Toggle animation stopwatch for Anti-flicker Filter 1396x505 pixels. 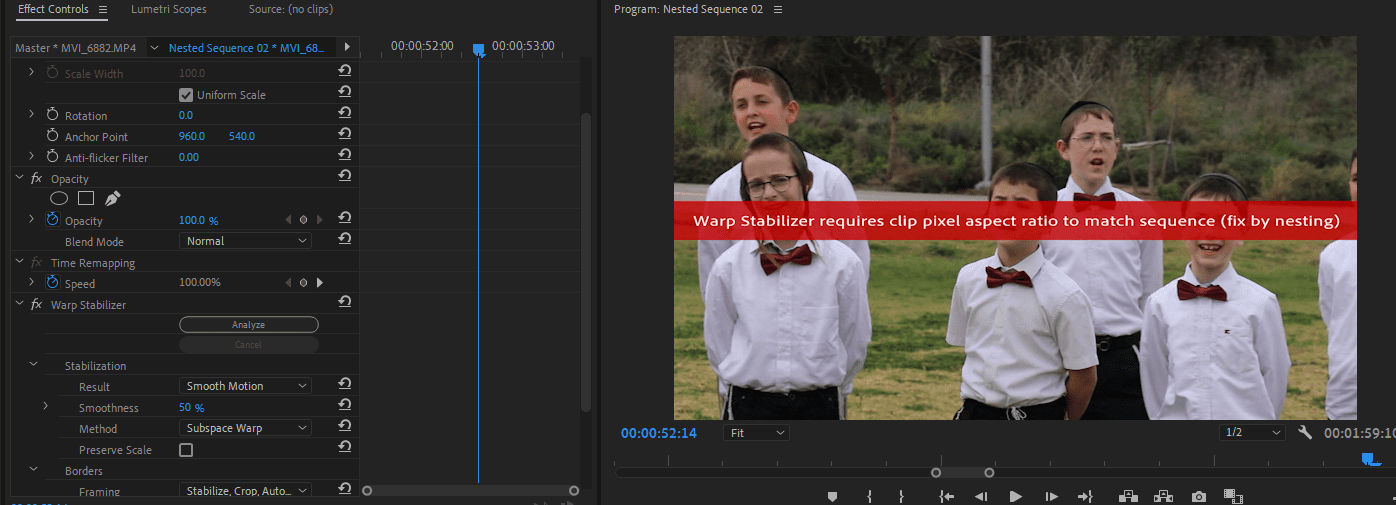coord(53,157)
